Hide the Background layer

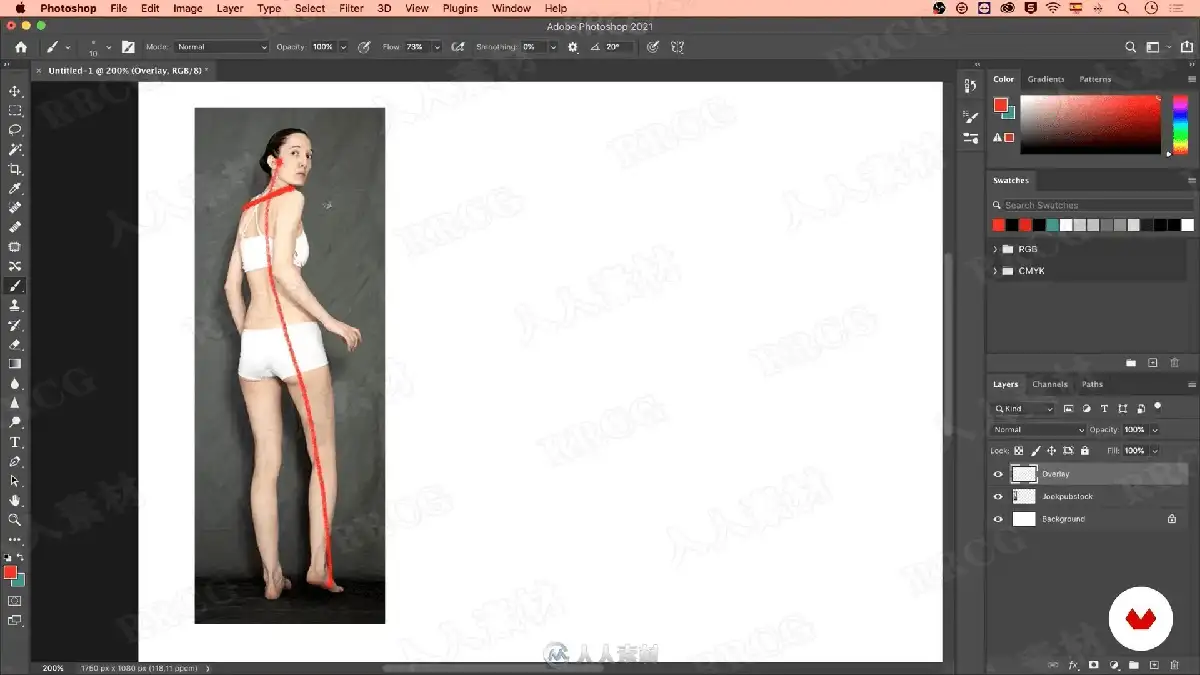click(x=997, y=519)
